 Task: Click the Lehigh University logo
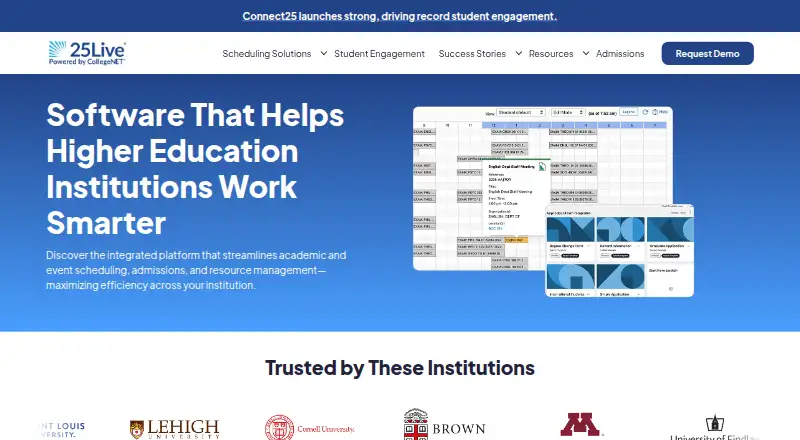click(174, 429)
